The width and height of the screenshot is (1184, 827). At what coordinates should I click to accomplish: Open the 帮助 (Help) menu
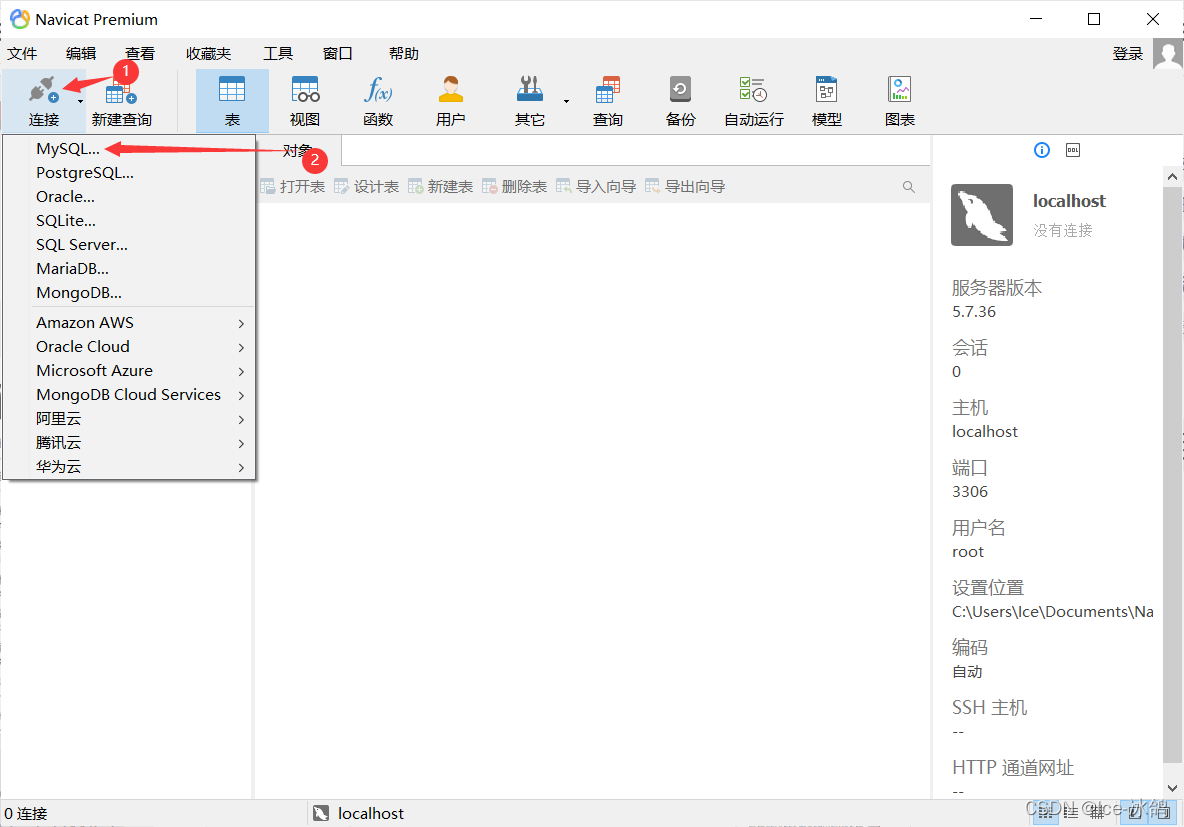click(x=404, y=54)
